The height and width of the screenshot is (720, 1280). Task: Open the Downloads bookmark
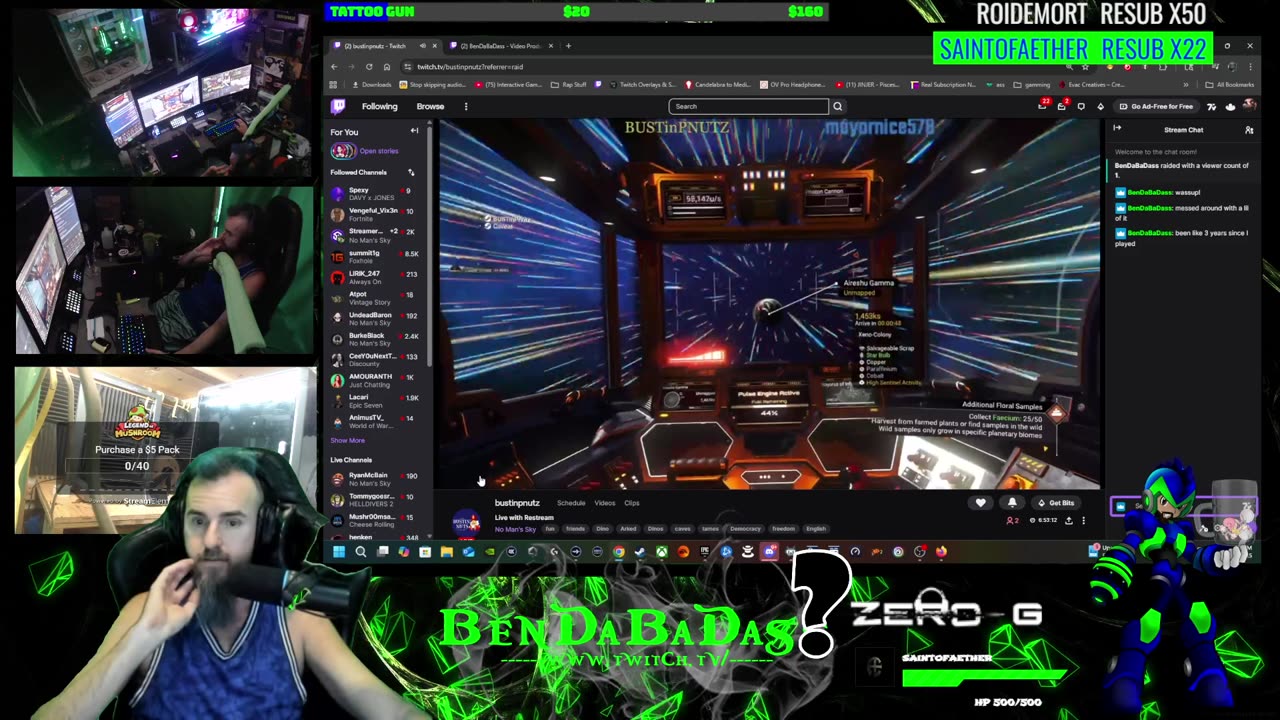click(x=371, y=85)
